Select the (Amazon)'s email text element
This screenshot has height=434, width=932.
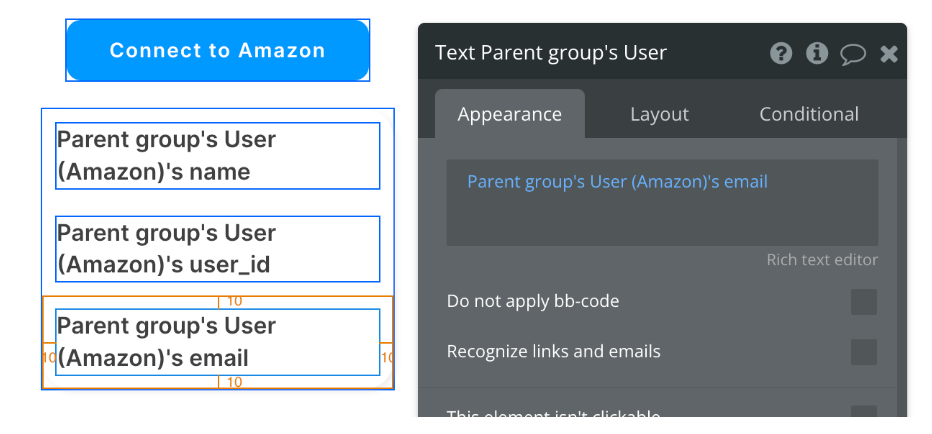(x=218, y=342)
